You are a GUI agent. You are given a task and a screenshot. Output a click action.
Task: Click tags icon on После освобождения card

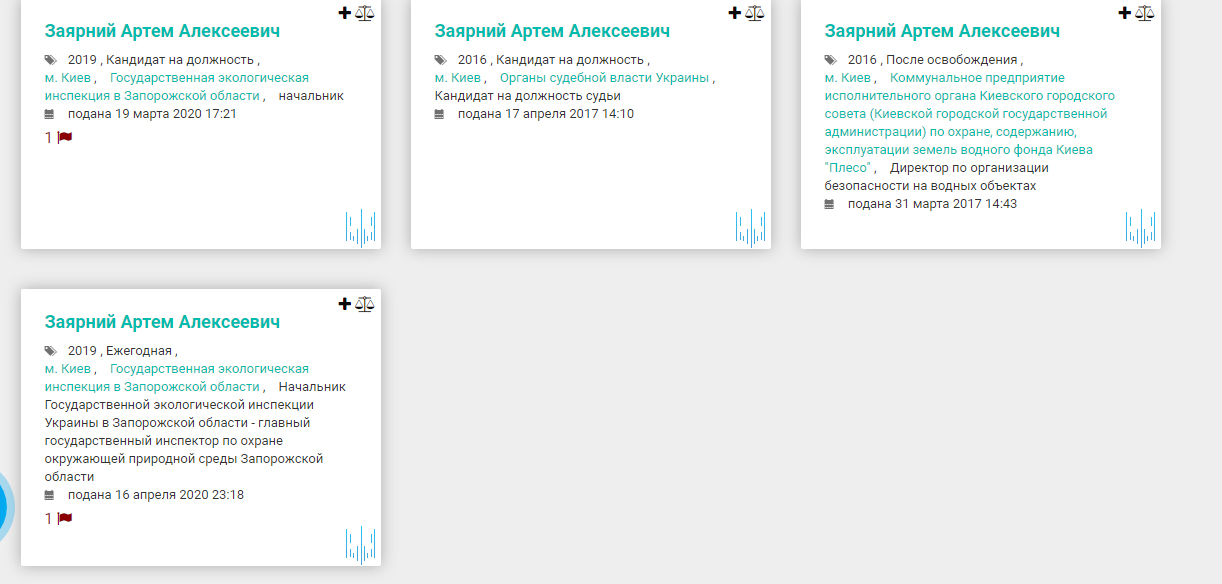(x=831, y=60)
